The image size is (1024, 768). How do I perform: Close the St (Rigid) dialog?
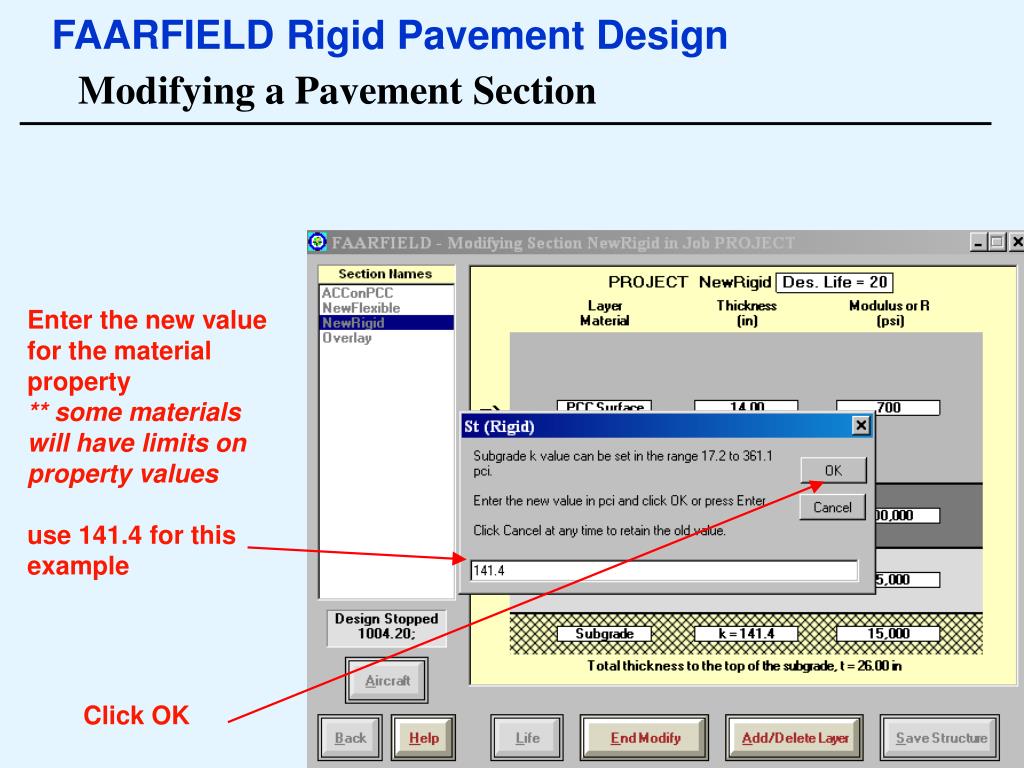[861, 426]
